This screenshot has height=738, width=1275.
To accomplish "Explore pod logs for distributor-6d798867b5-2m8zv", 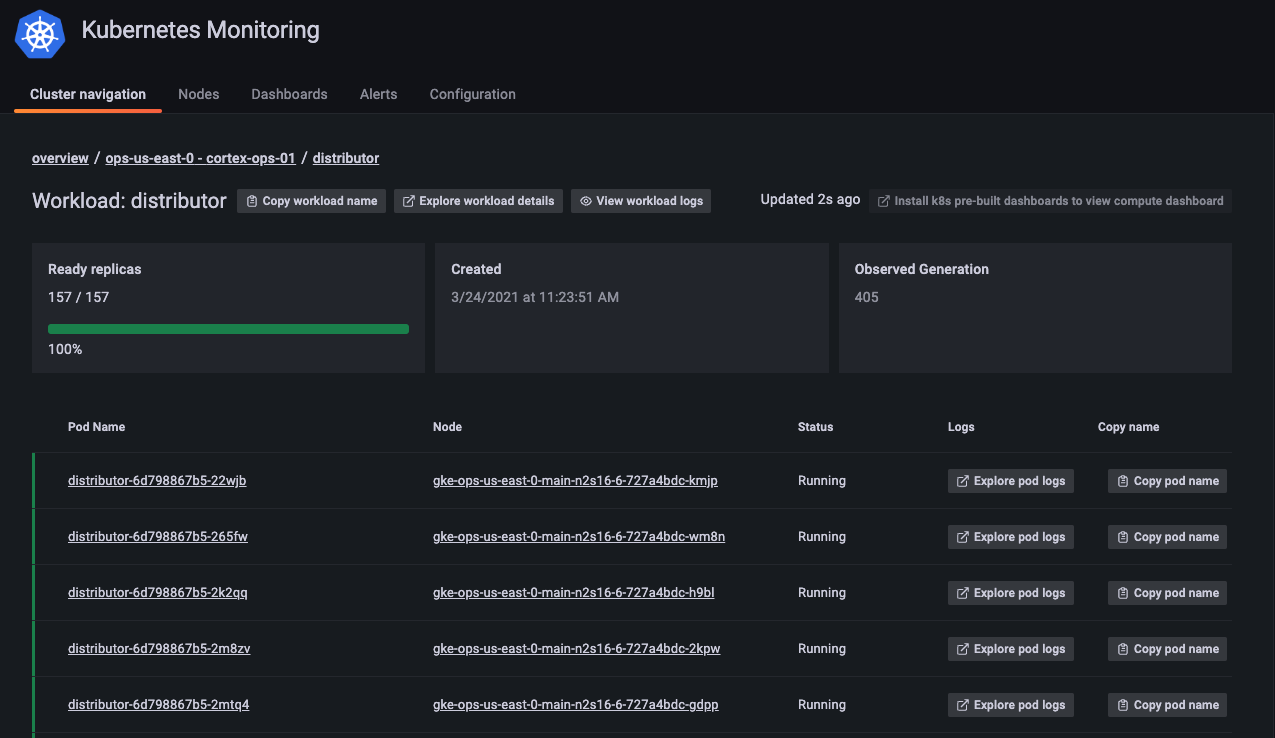I will pyautogui.click(x=1011, y=649).
